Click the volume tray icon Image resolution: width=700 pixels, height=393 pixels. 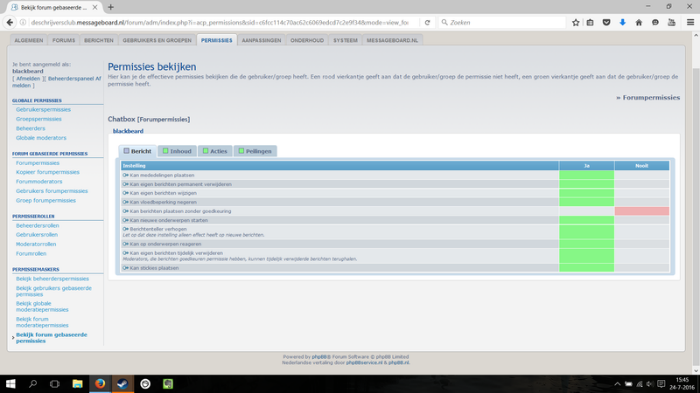650,384
